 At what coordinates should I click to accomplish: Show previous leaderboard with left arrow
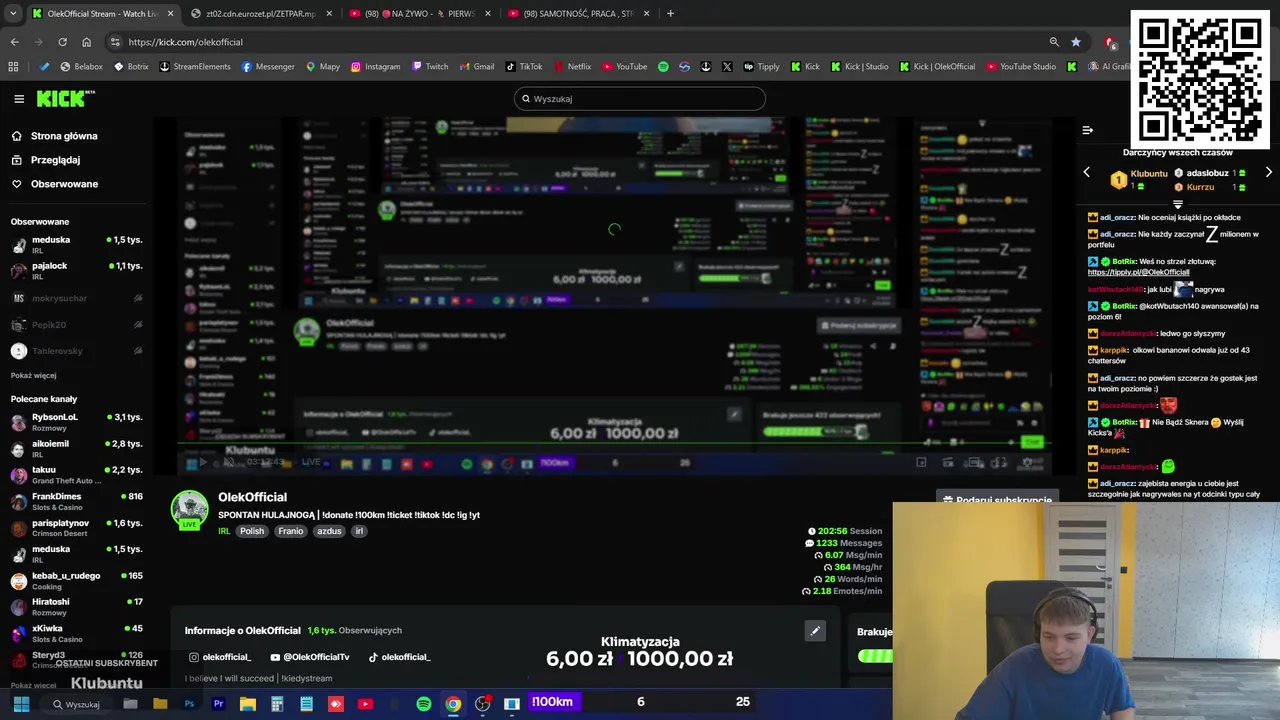pyautogui.click(x=1087, y=173)
